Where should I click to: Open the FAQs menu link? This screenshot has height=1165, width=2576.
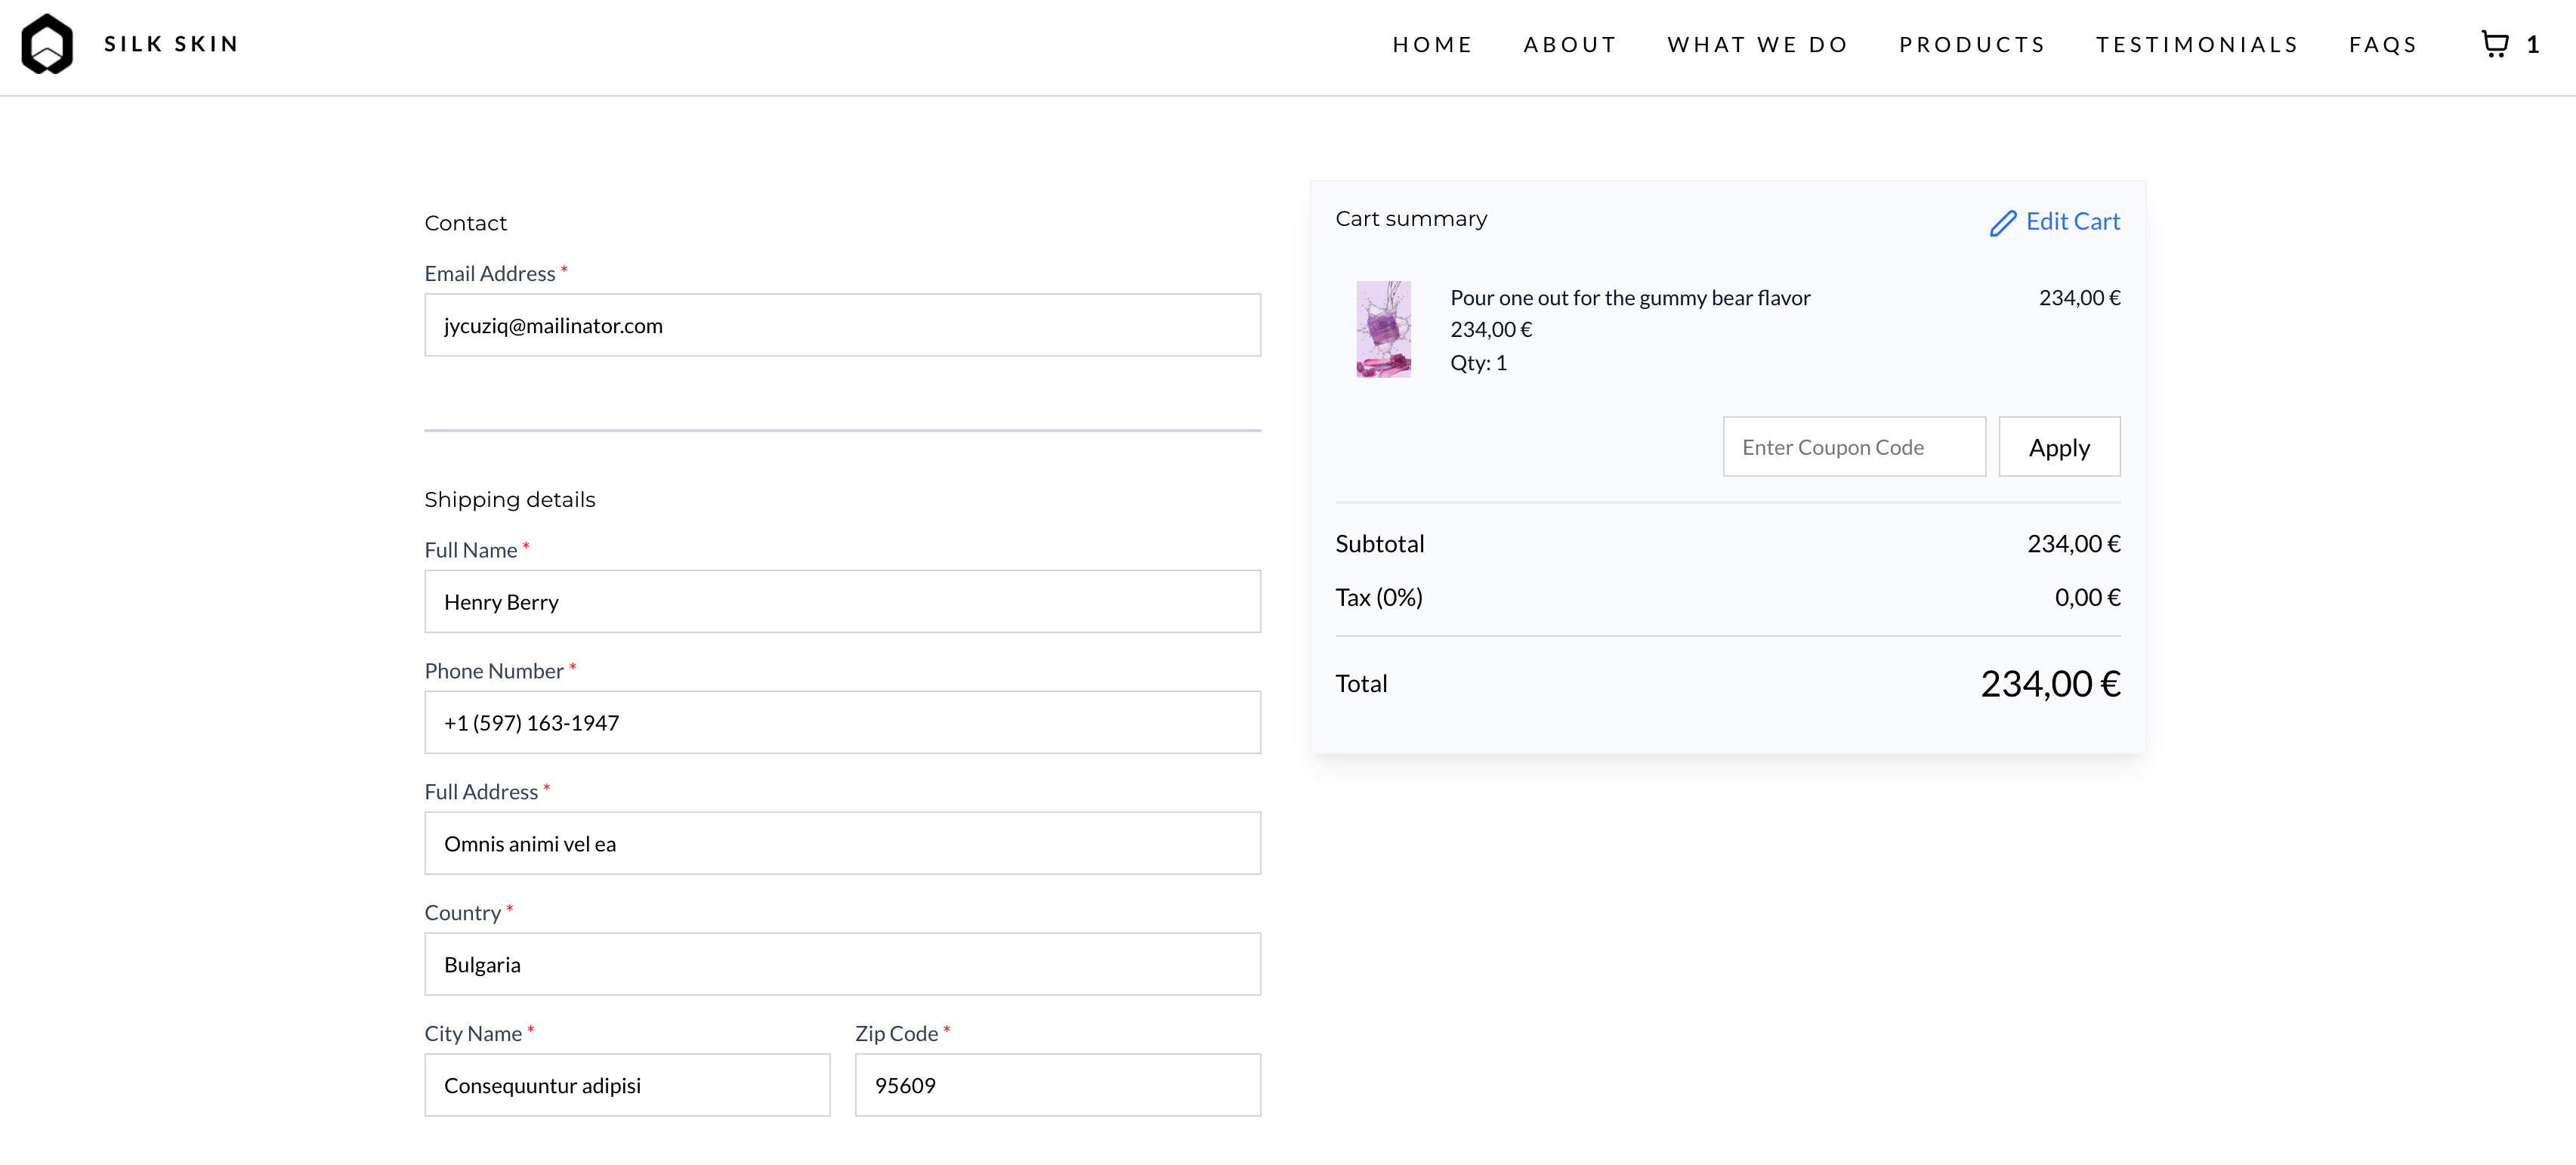[2383, 45]
